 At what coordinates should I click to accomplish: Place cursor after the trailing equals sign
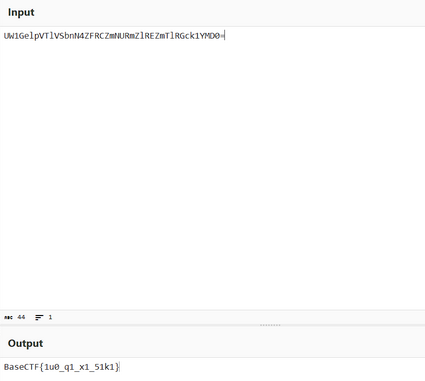coord(225,36)
